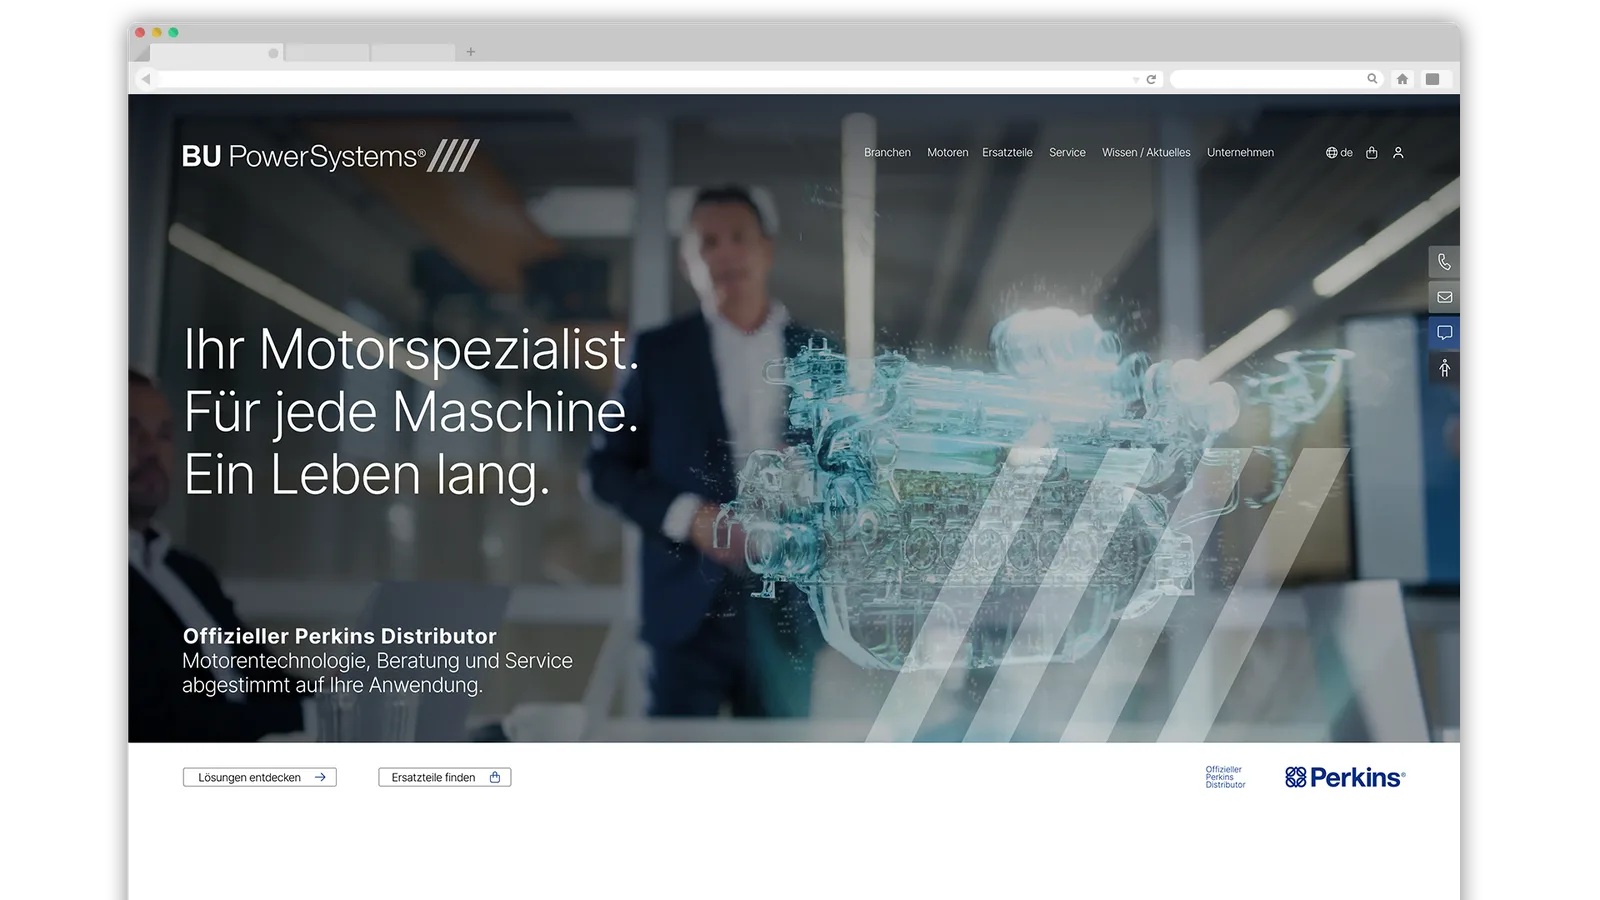Open the Branchen menu
The height and width of the screenshot is (900, 1600).
click(887, 153)
